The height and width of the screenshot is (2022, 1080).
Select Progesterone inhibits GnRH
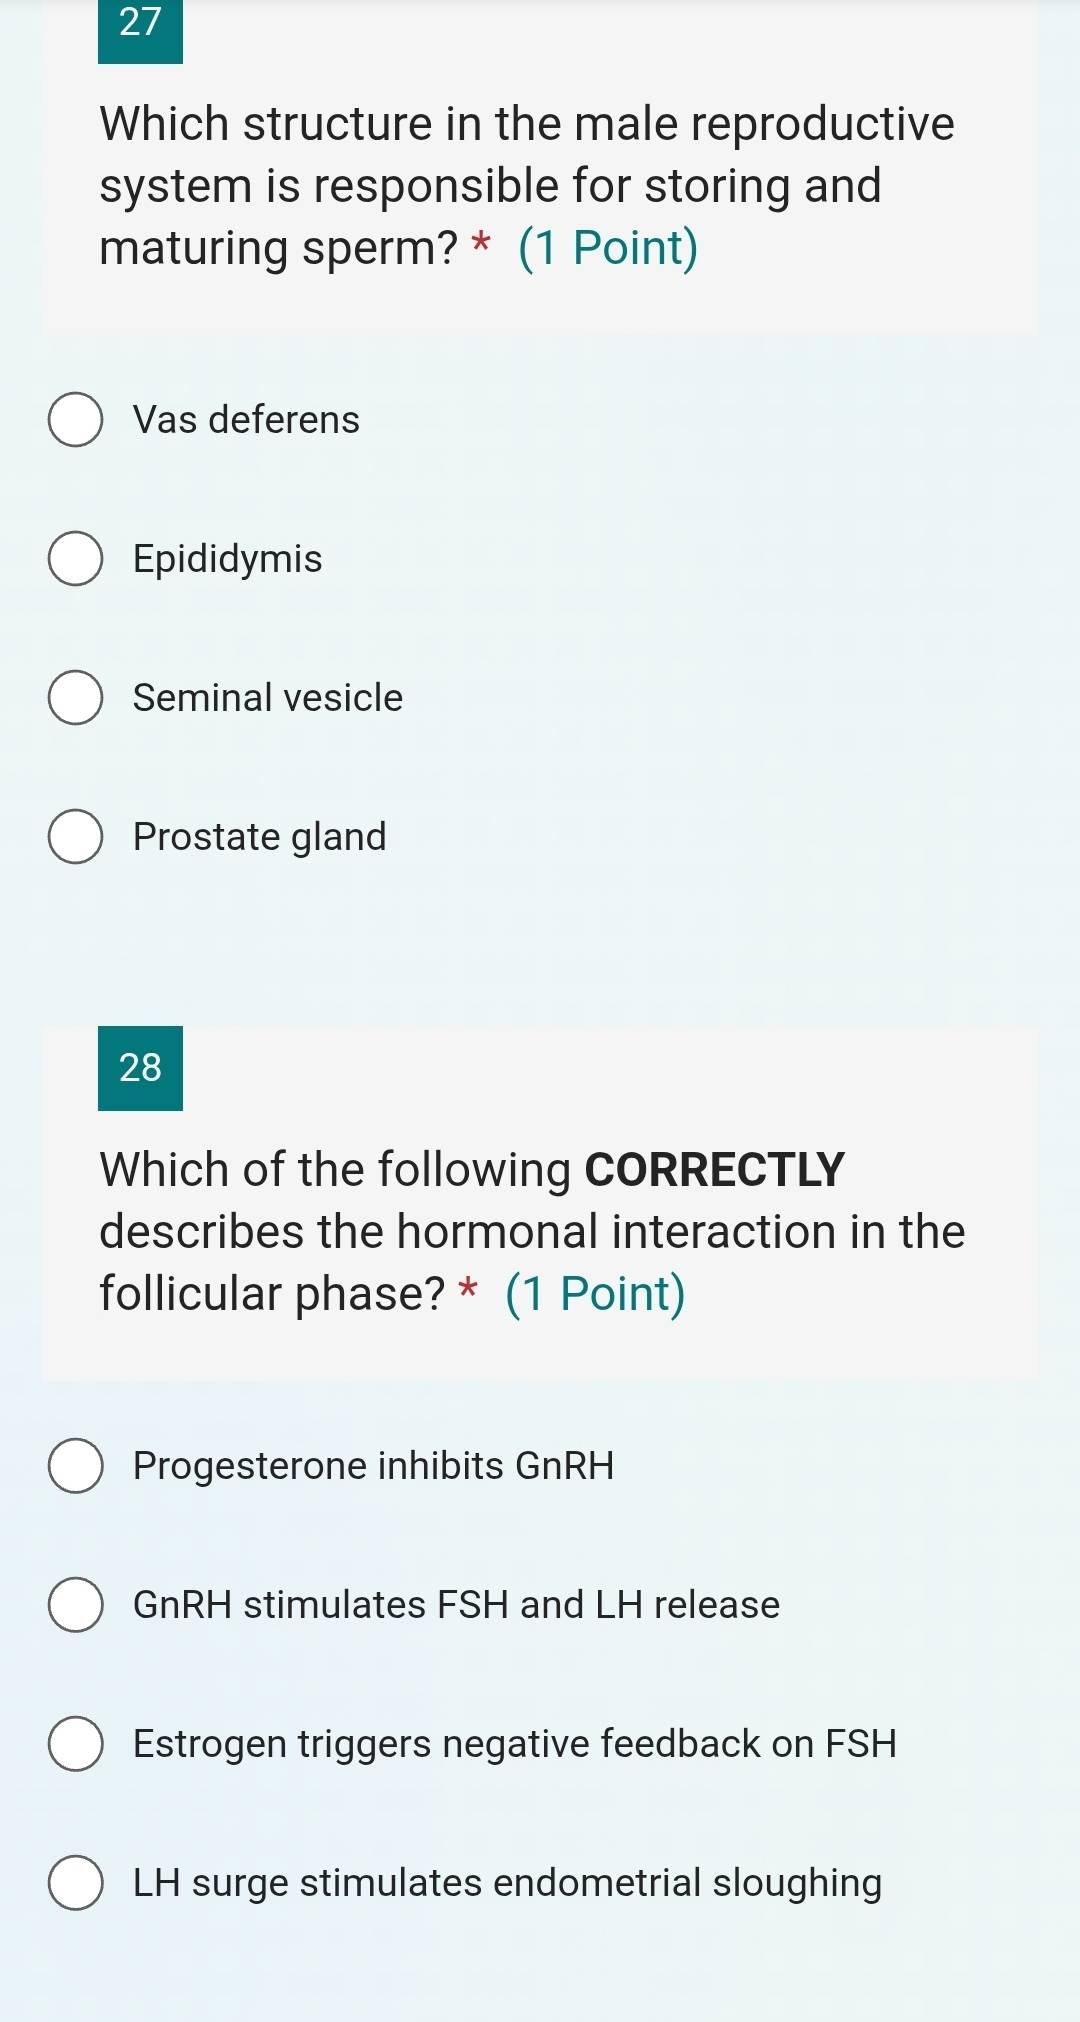(75, 1465)
